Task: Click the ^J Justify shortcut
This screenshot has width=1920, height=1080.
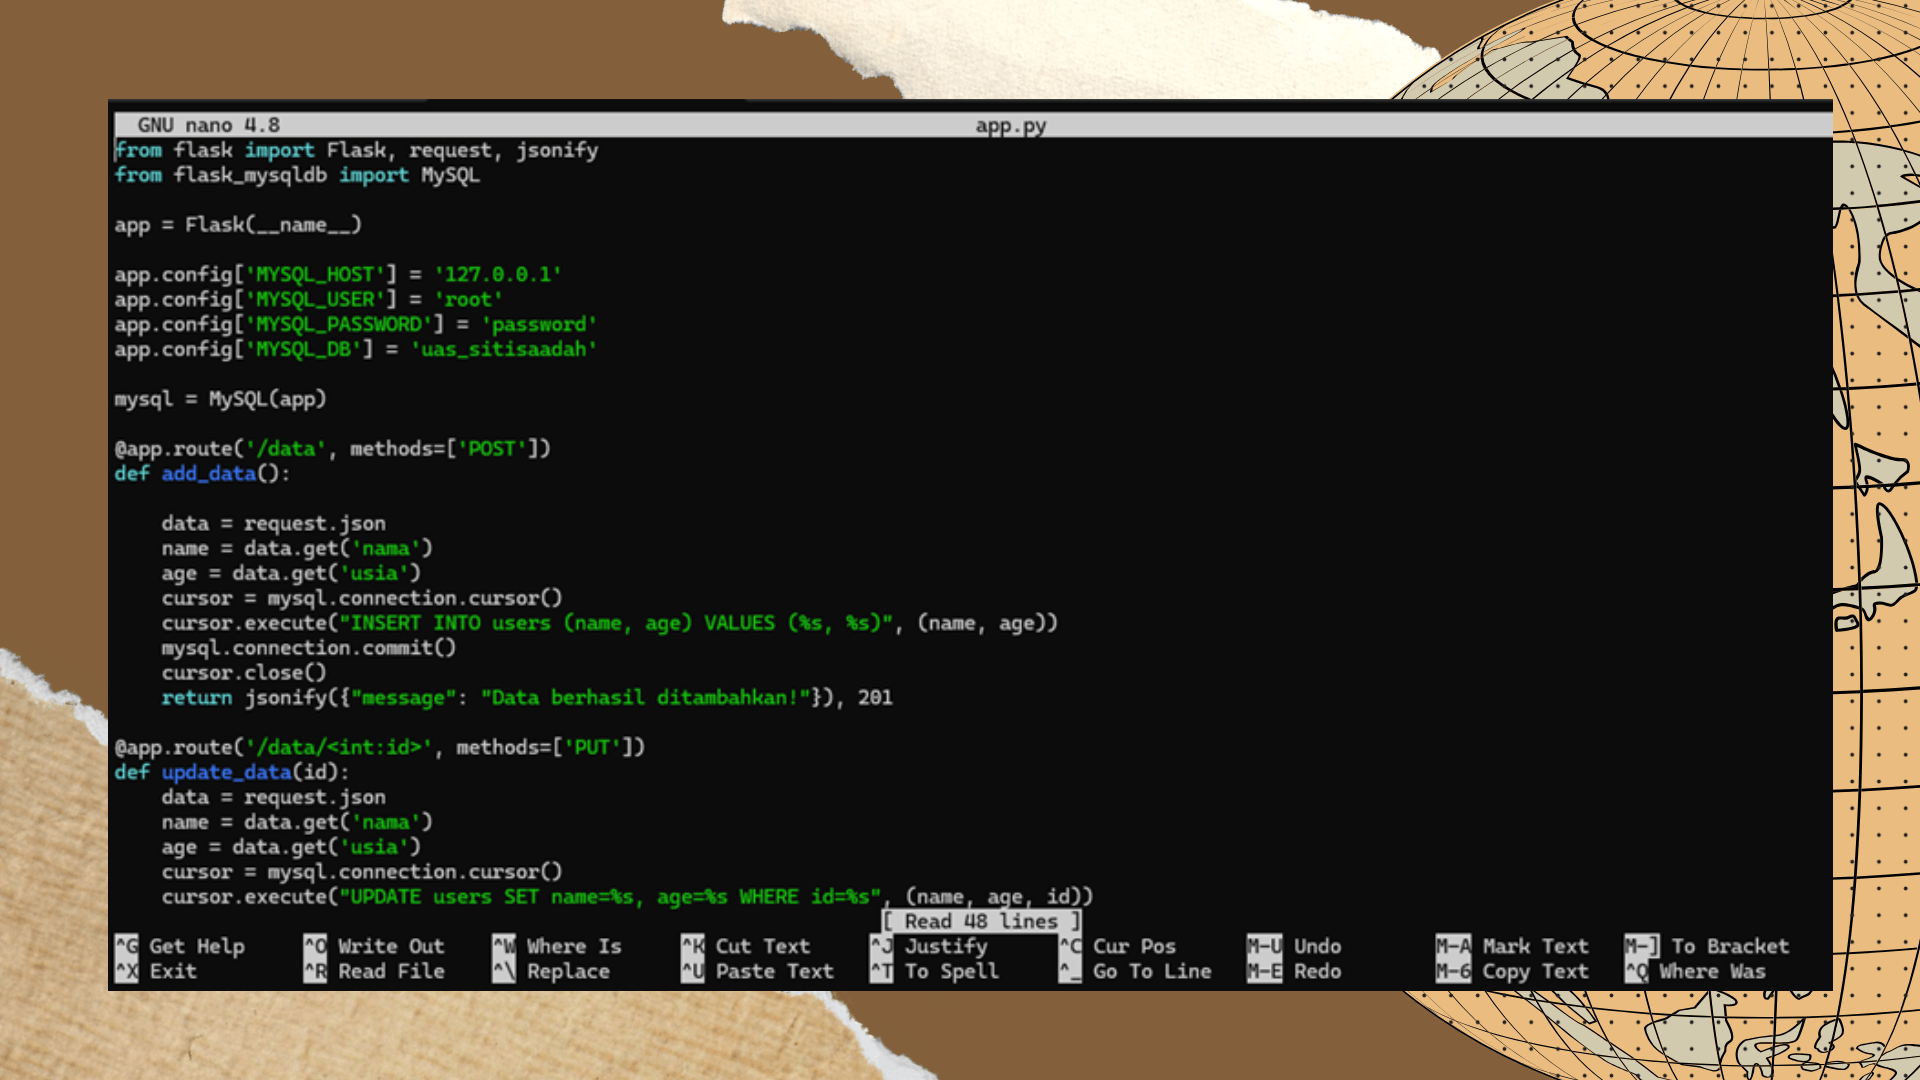Action: click(x=929, y=946)
